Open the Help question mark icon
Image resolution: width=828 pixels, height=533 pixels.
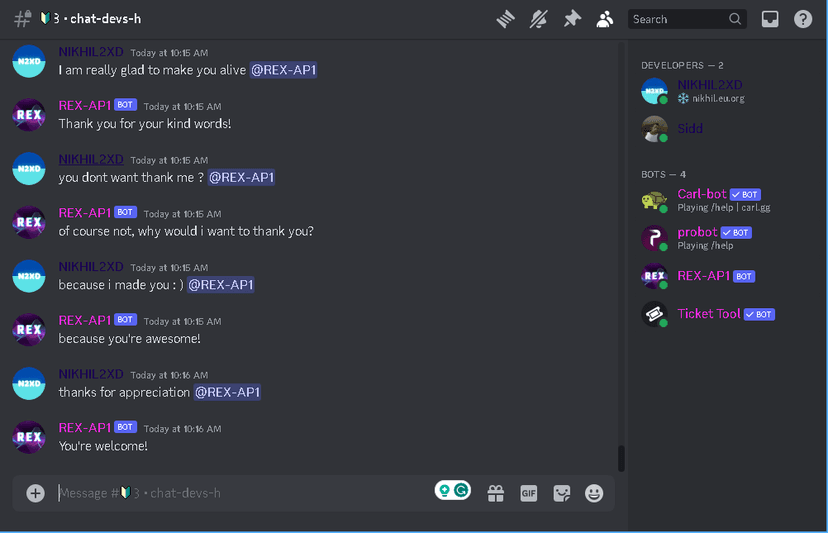pos(803,20)
